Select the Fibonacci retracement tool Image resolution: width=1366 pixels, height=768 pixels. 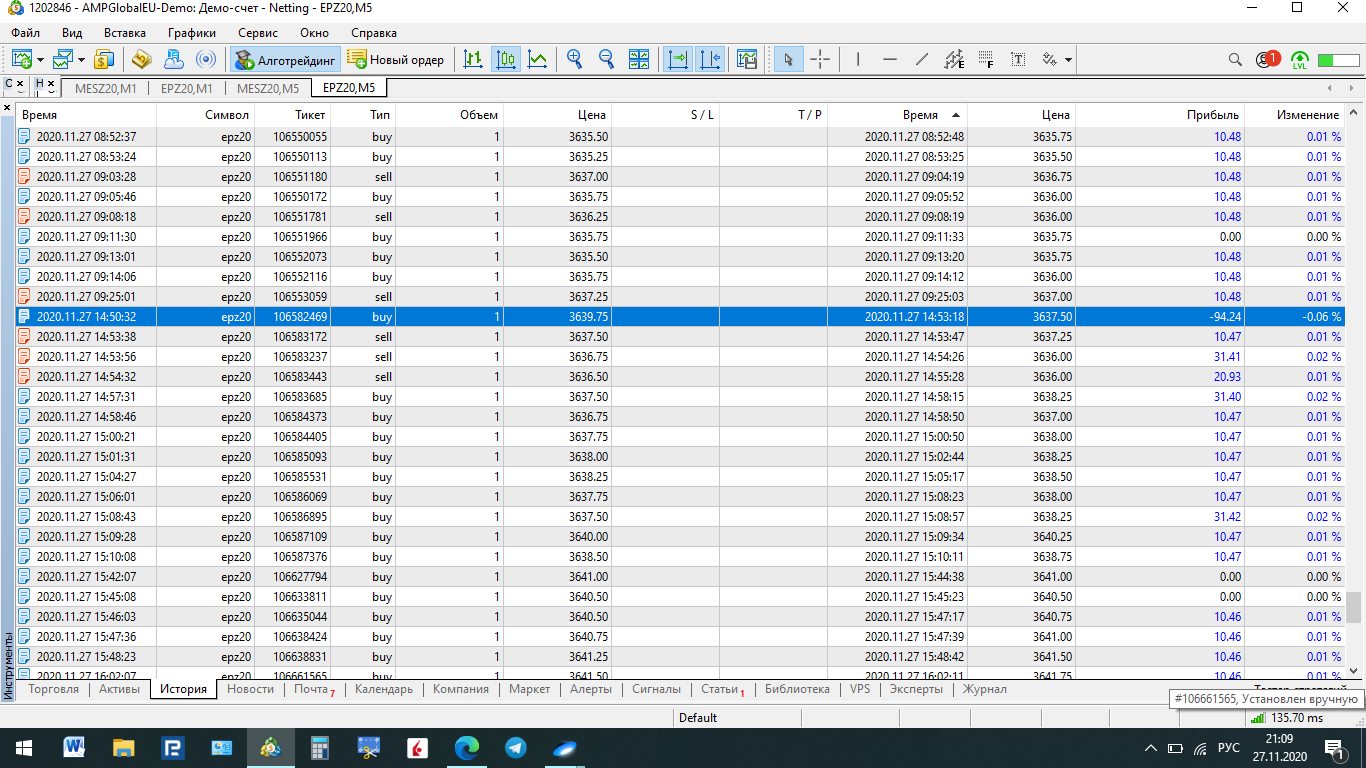point(986,59)
